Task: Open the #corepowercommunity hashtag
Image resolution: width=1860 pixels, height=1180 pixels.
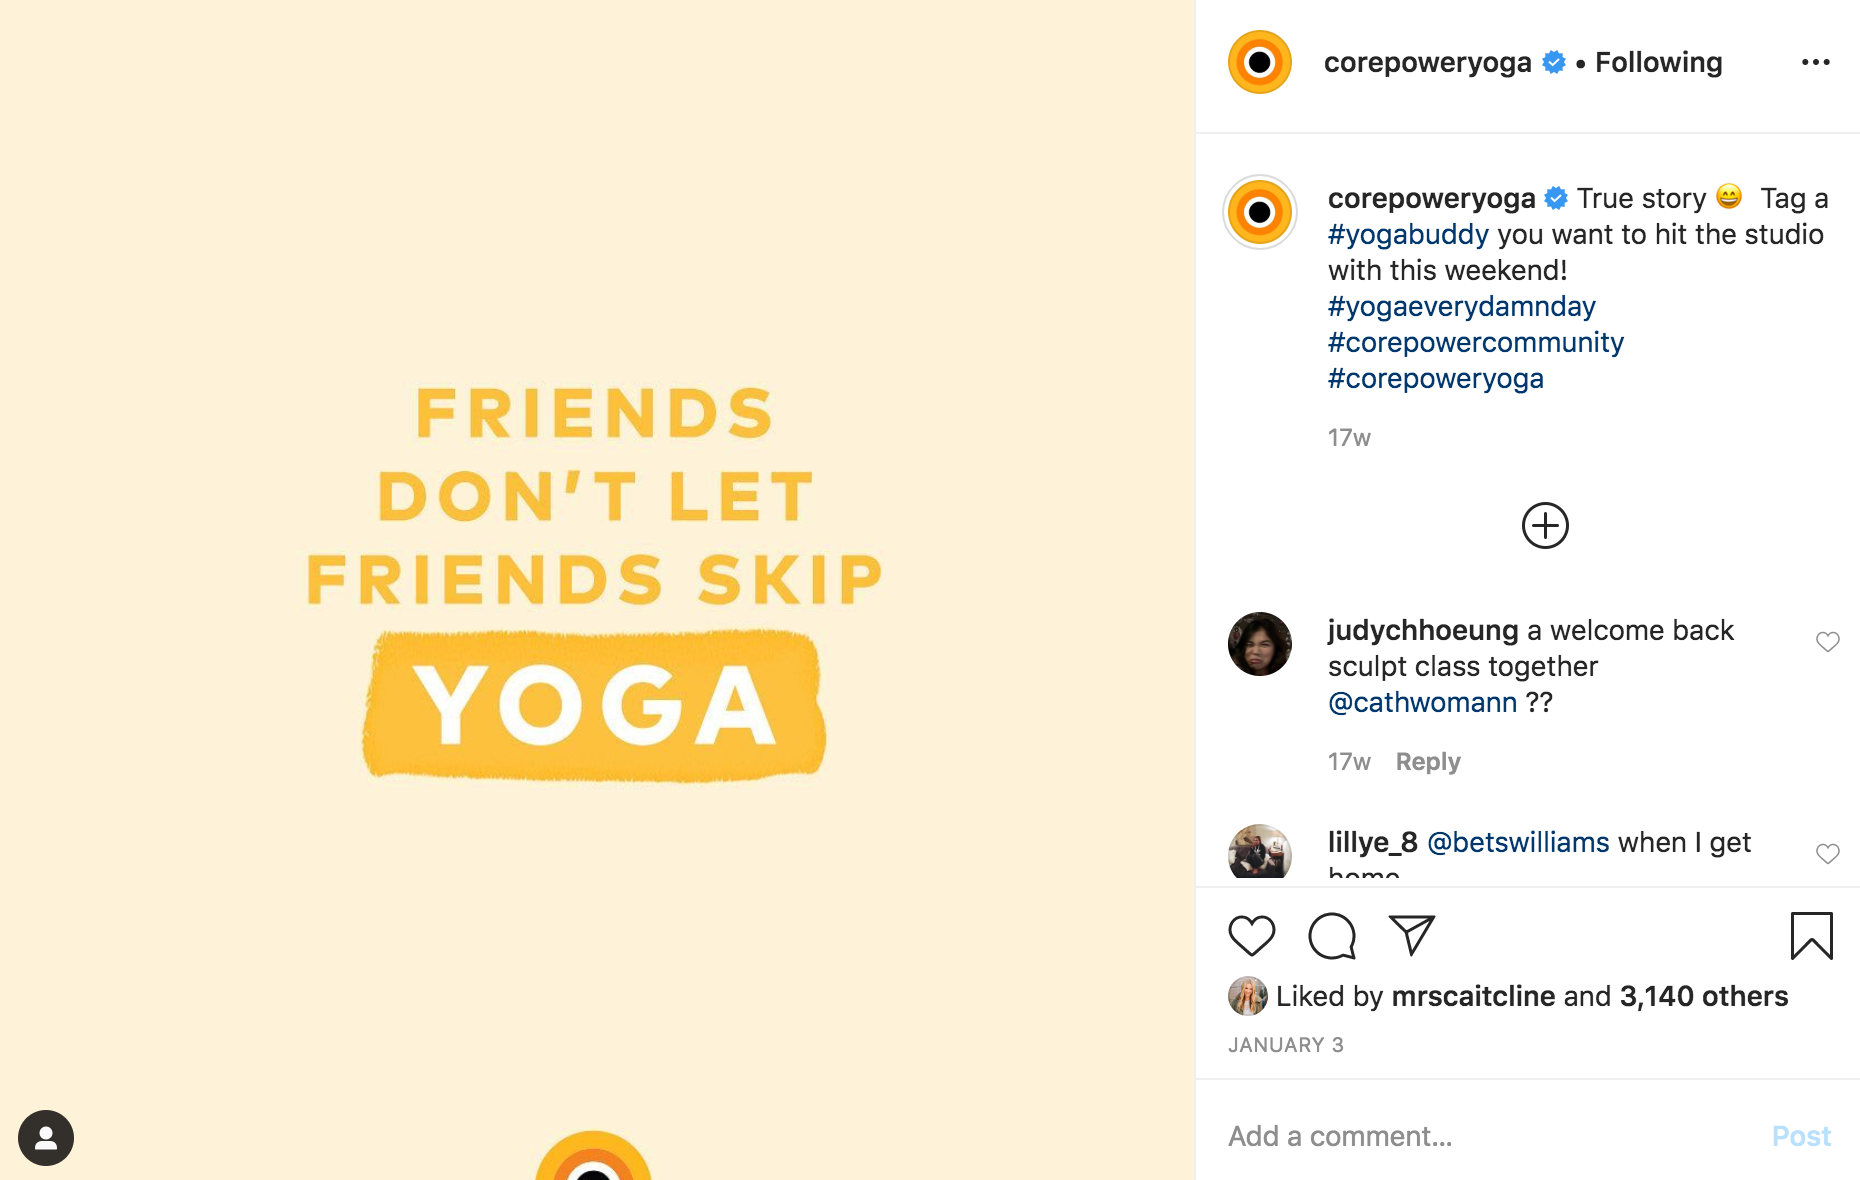Action: 1475,342
